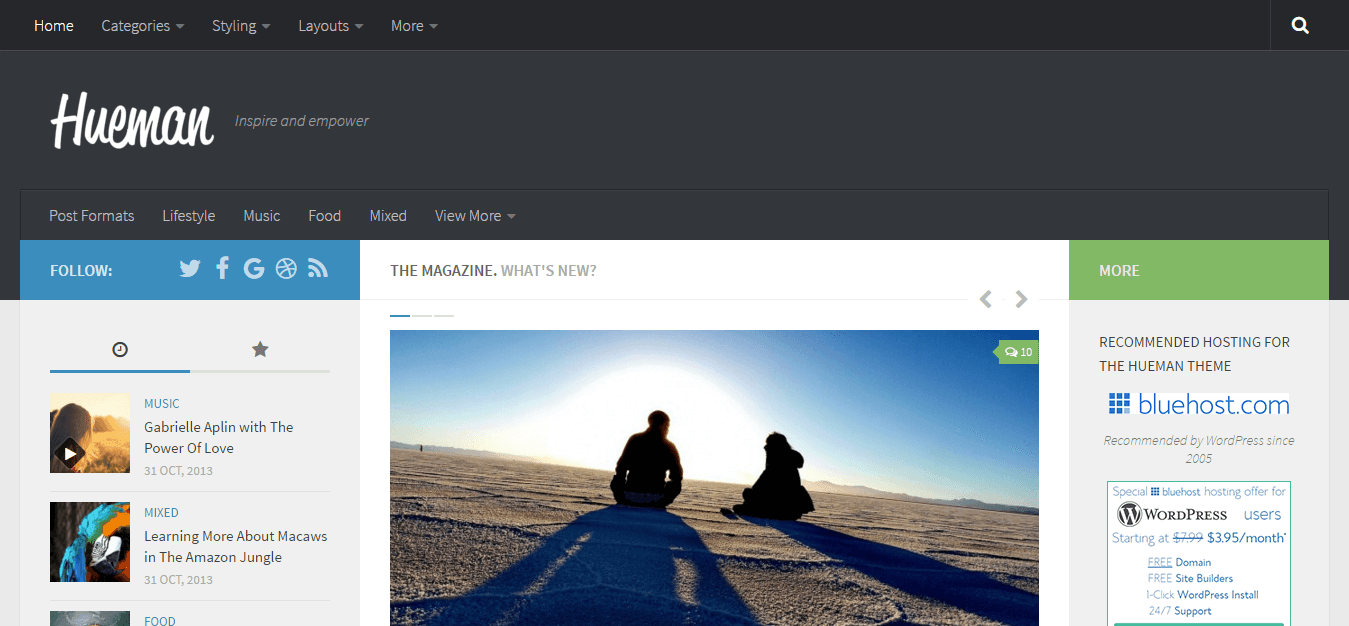Select the second slider pagination dash
This screenshot has width=1349, height=626.
(x=422, y=315)
